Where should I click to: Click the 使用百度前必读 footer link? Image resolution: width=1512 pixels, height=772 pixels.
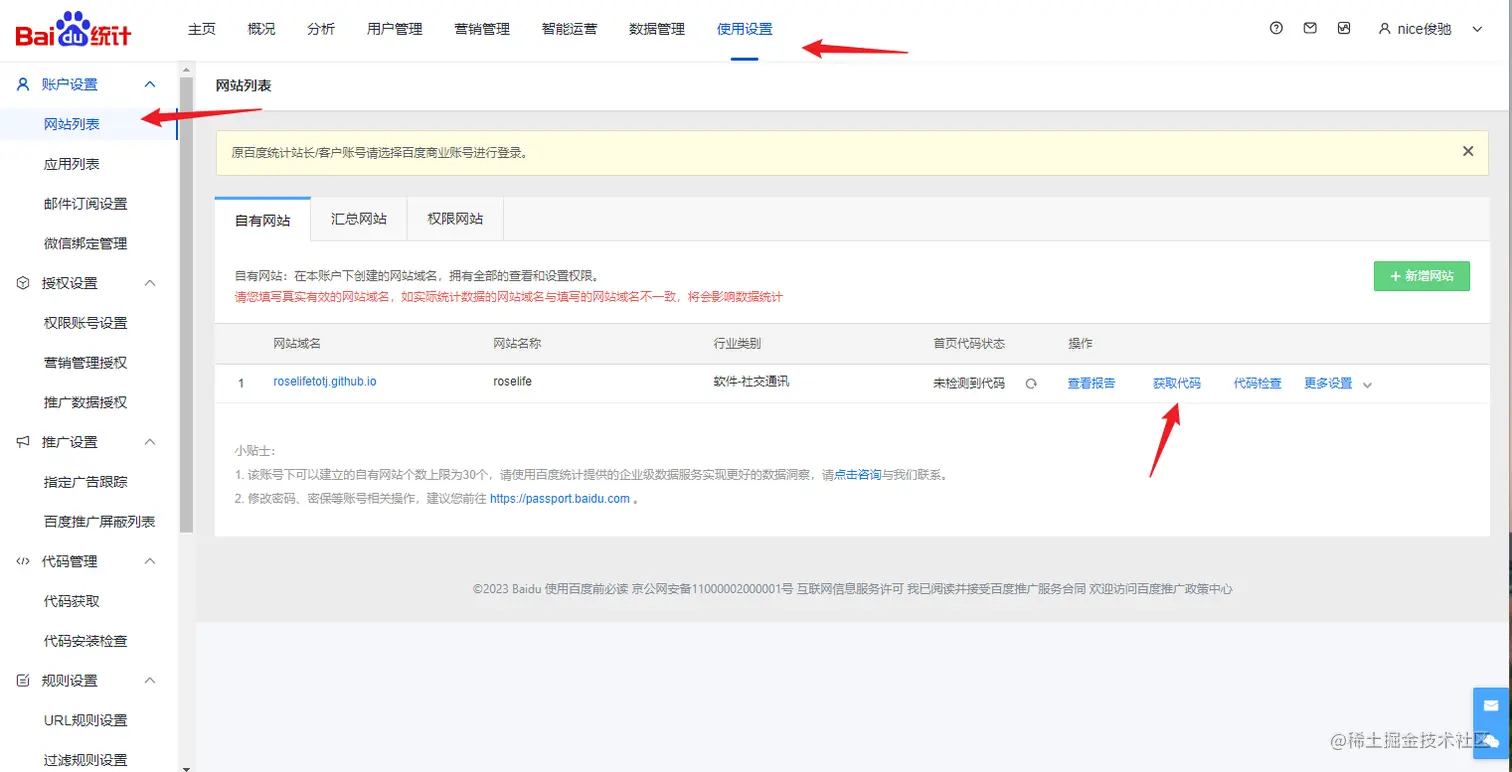586,589
